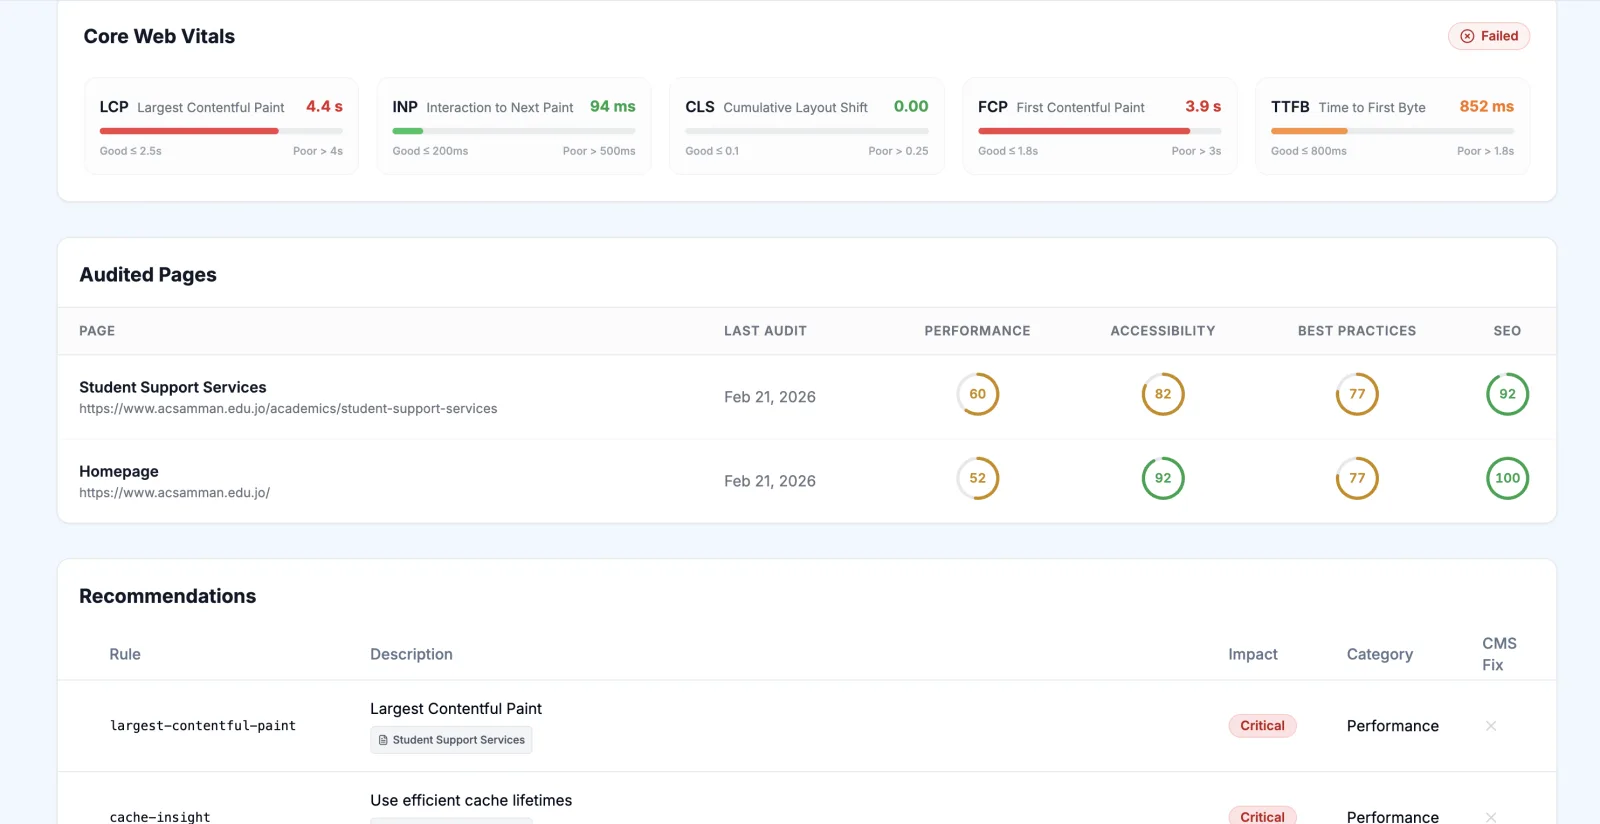Click Homepage accessibility score 92 gauge

1163,478
